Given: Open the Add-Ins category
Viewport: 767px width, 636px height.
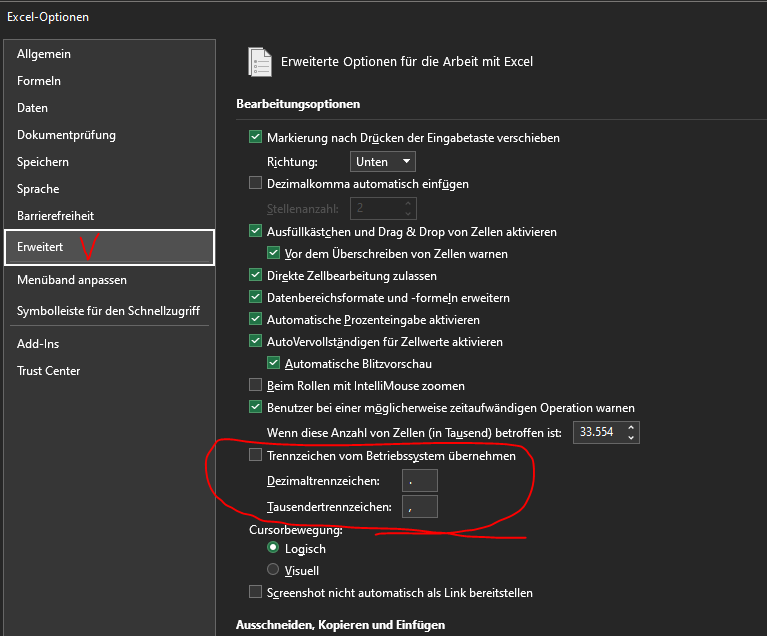Looking at the screenshot, I should click(38, 344).
